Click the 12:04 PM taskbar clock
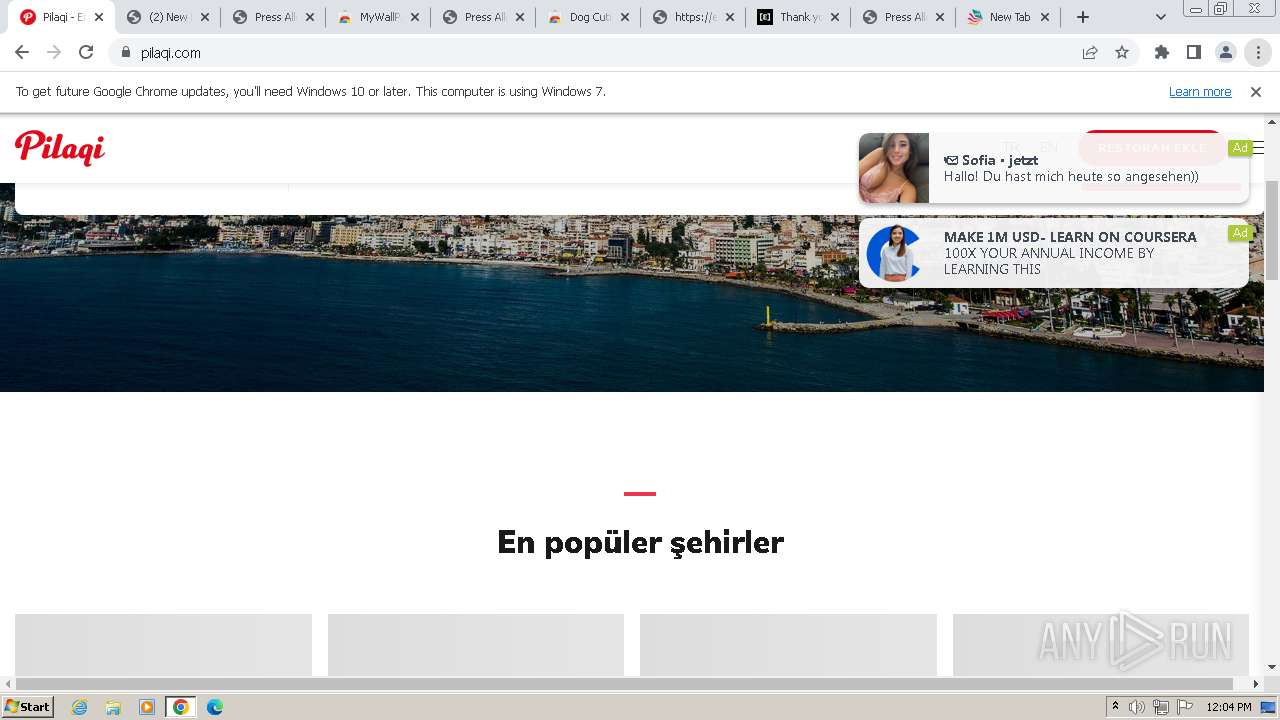The image size is (1280, 720). click(x=1229, y=707)
